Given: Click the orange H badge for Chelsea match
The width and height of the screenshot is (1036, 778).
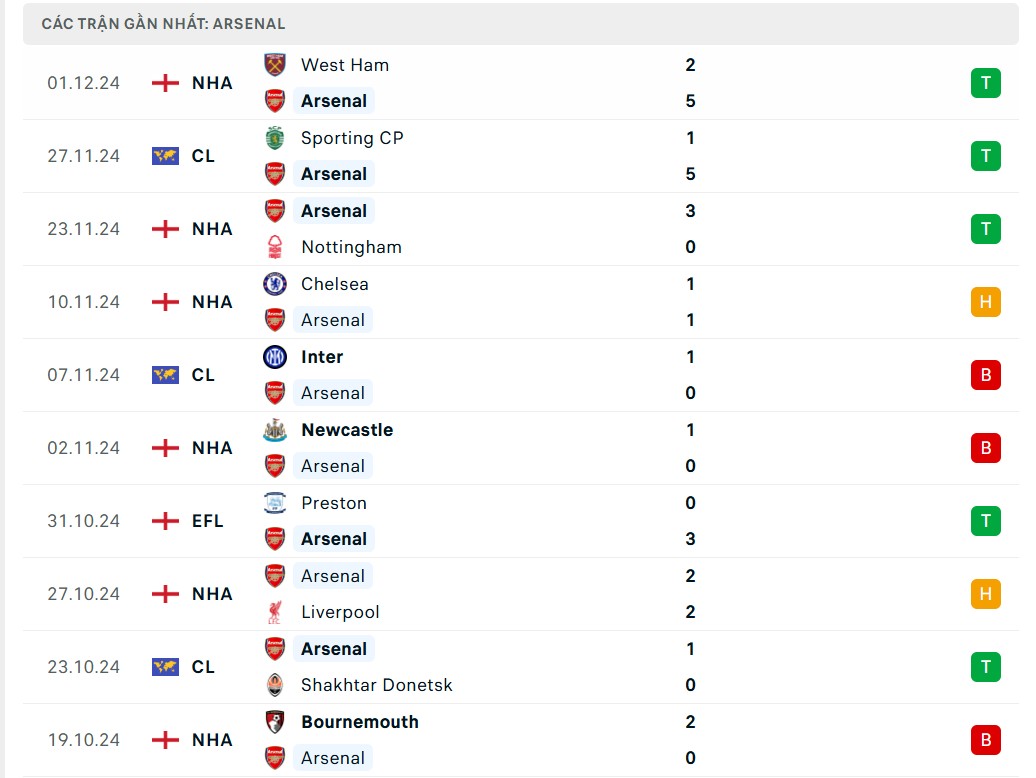Looking at the screenshot, I should (985, 302).
